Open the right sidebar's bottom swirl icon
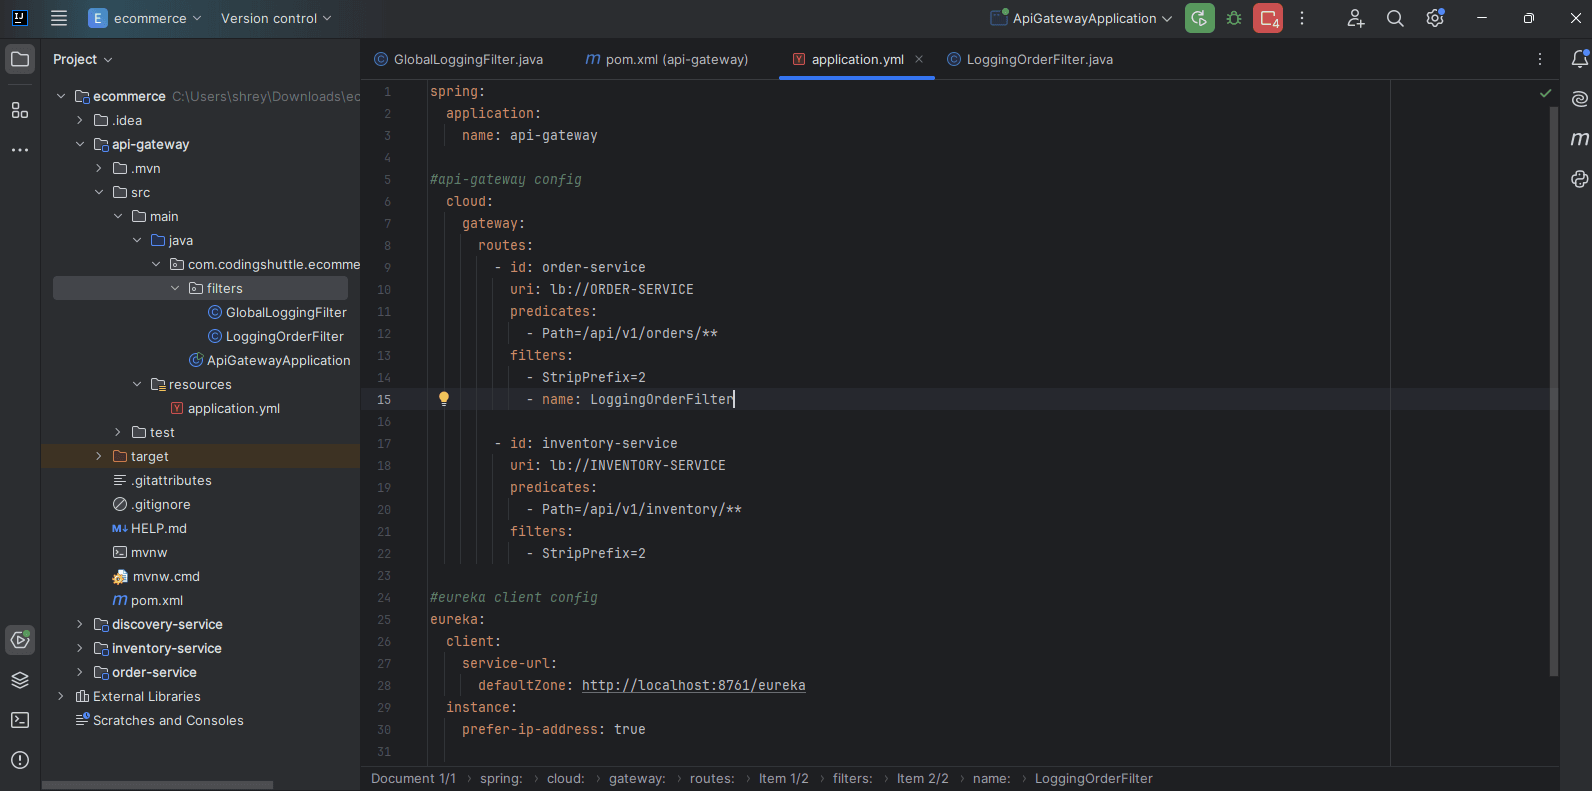This screenshot has height=791, width=1592. click(x=1579, y=179)
